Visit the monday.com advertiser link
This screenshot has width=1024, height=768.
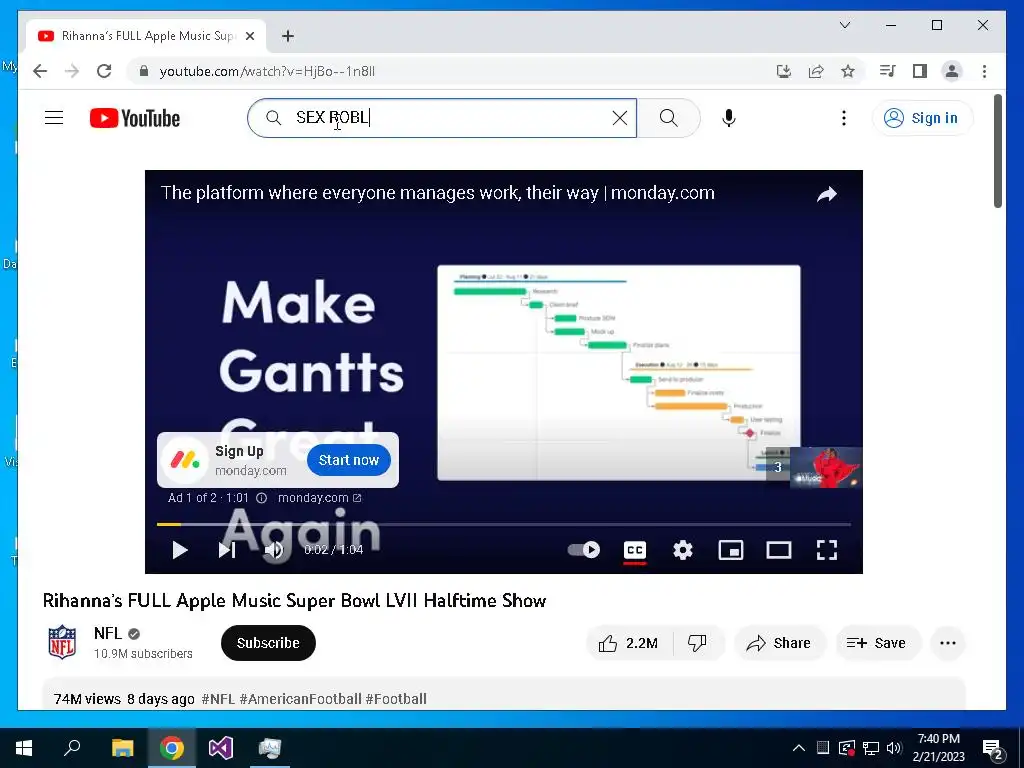coord(319,498)
